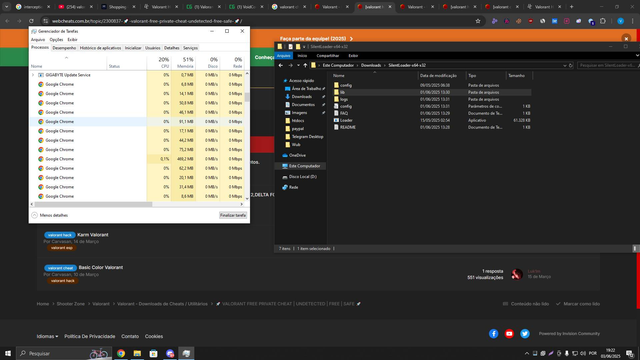640x360 pixels.
Task: Open the Compartilhar ribbon tab
Action: pos(327,56)
